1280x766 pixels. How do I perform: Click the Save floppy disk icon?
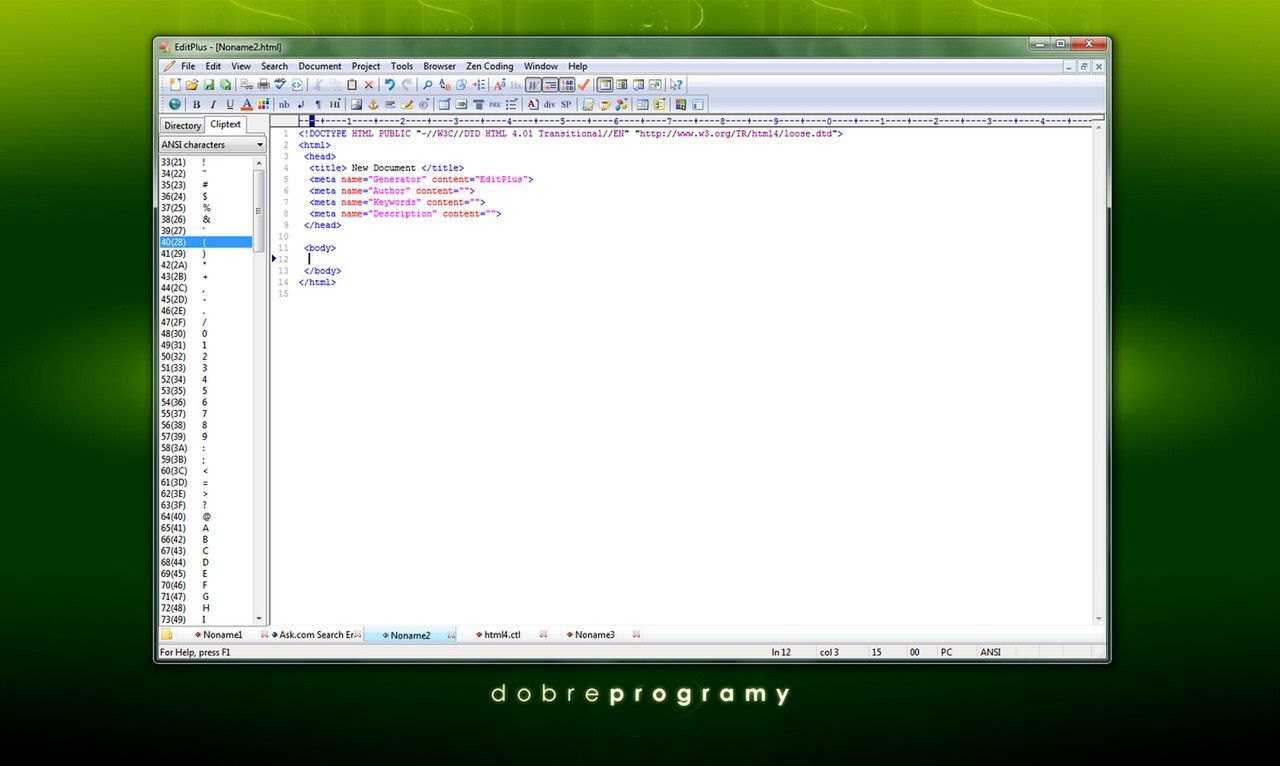pos(209,85)
